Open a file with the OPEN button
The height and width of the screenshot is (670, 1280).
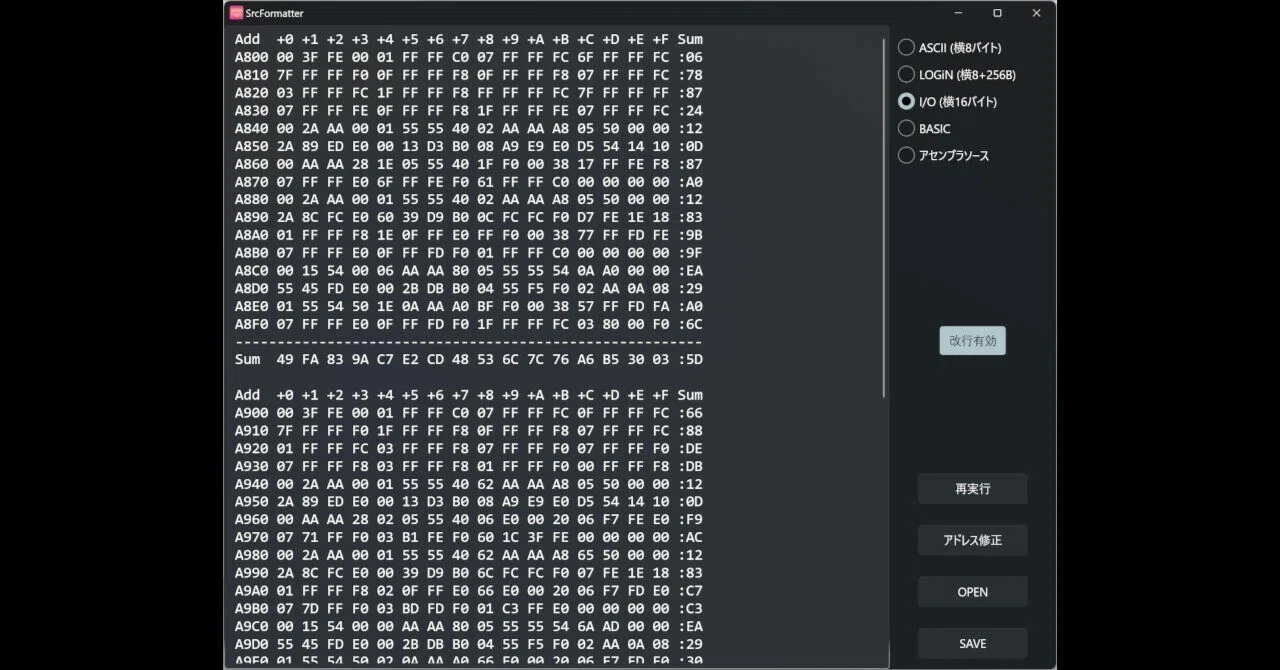tap(972, 592)
